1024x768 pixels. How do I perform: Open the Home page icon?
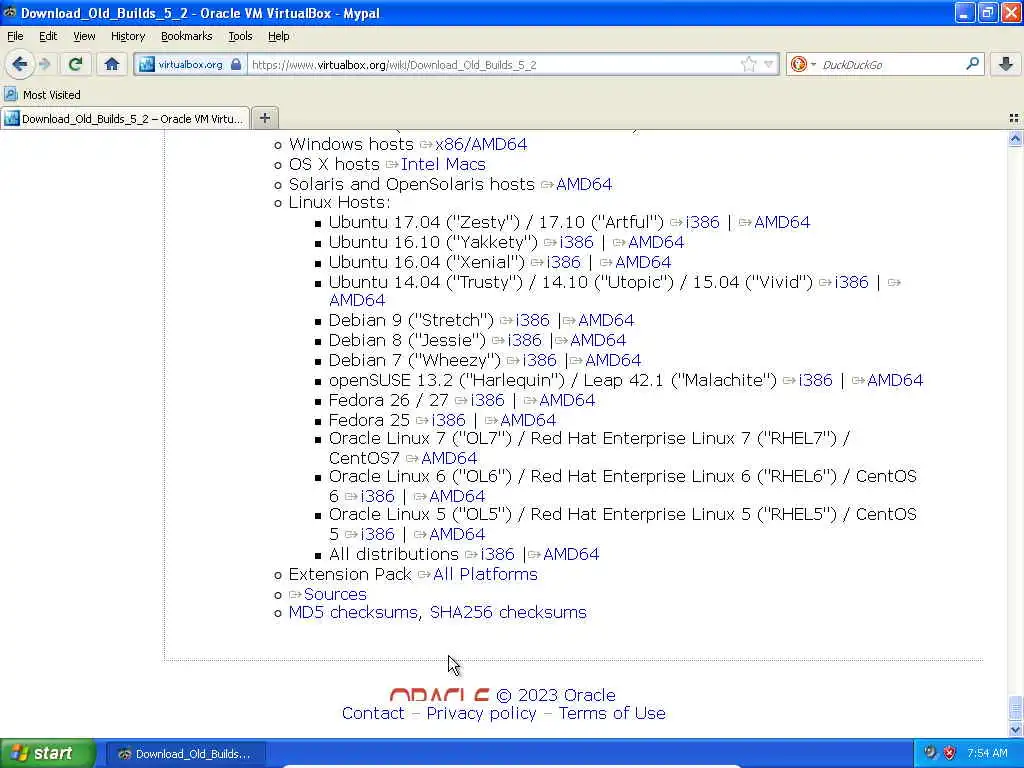coord(112,64)
